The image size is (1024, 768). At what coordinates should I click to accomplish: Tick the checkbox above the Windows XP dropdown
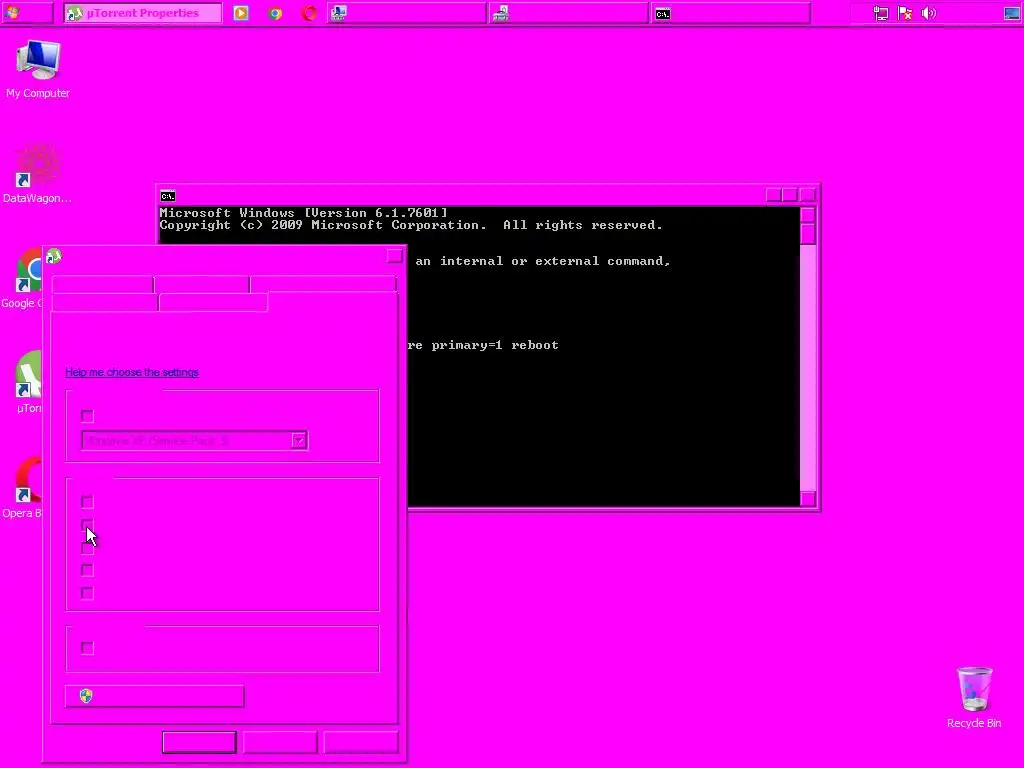tap(88, 416)
